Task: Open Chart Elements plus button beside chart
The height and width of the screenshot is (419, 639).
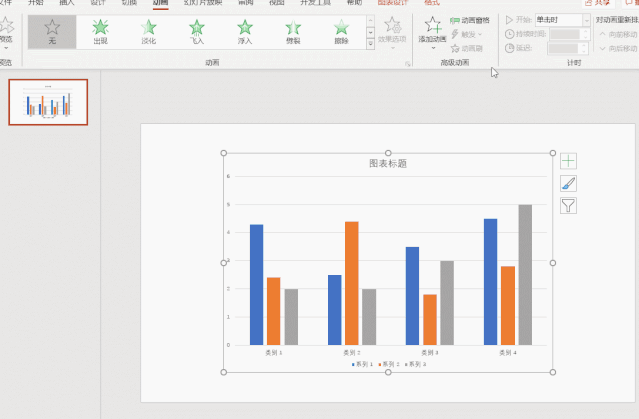Action: coord(568,161)
